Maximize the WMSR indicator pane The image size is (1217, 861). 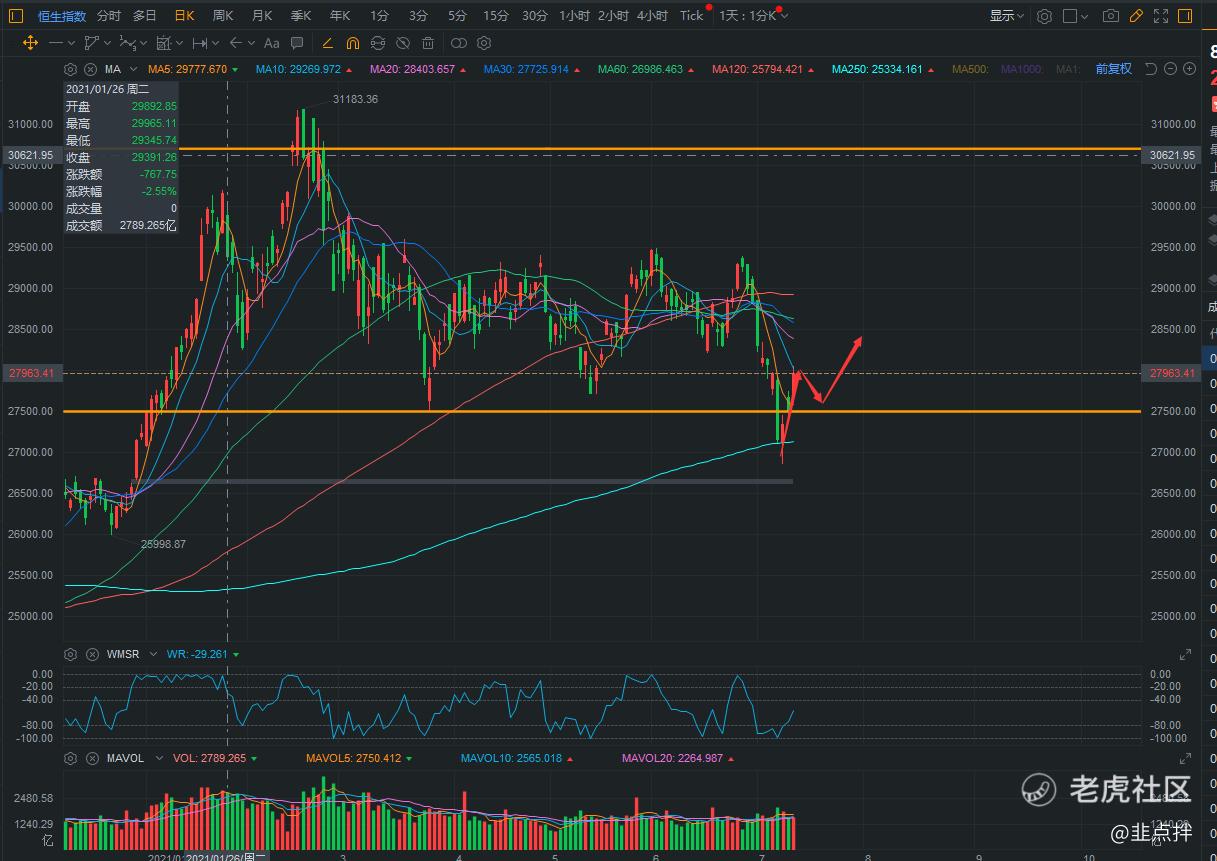click(1185, 654)
